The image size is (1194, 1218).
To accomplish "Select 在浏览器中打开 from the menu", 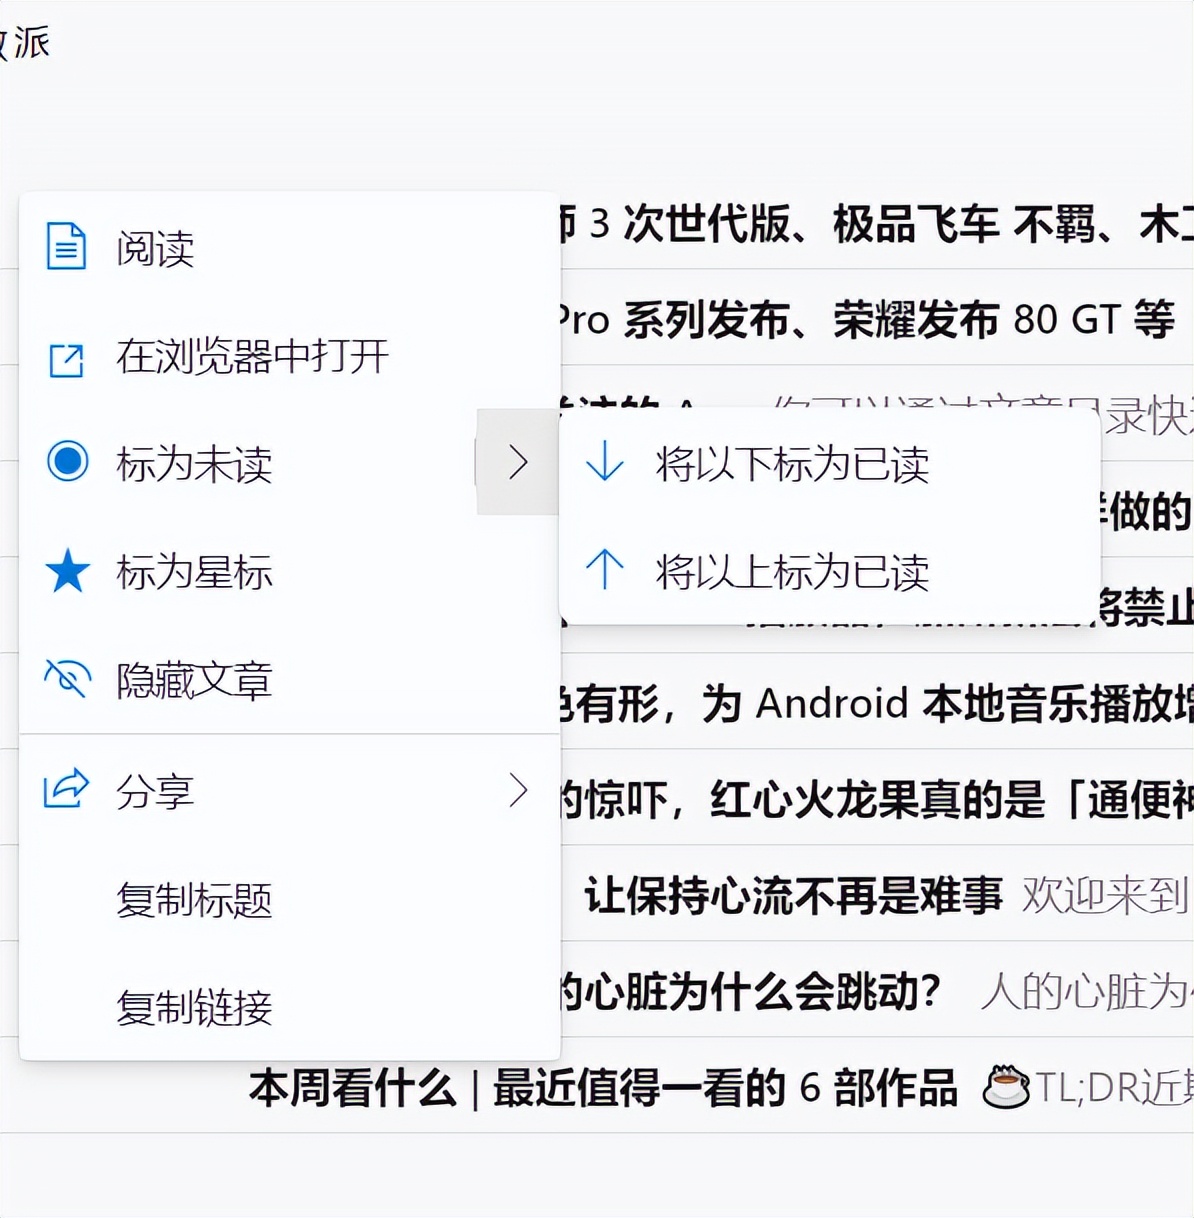I will [x=254, y=357].
